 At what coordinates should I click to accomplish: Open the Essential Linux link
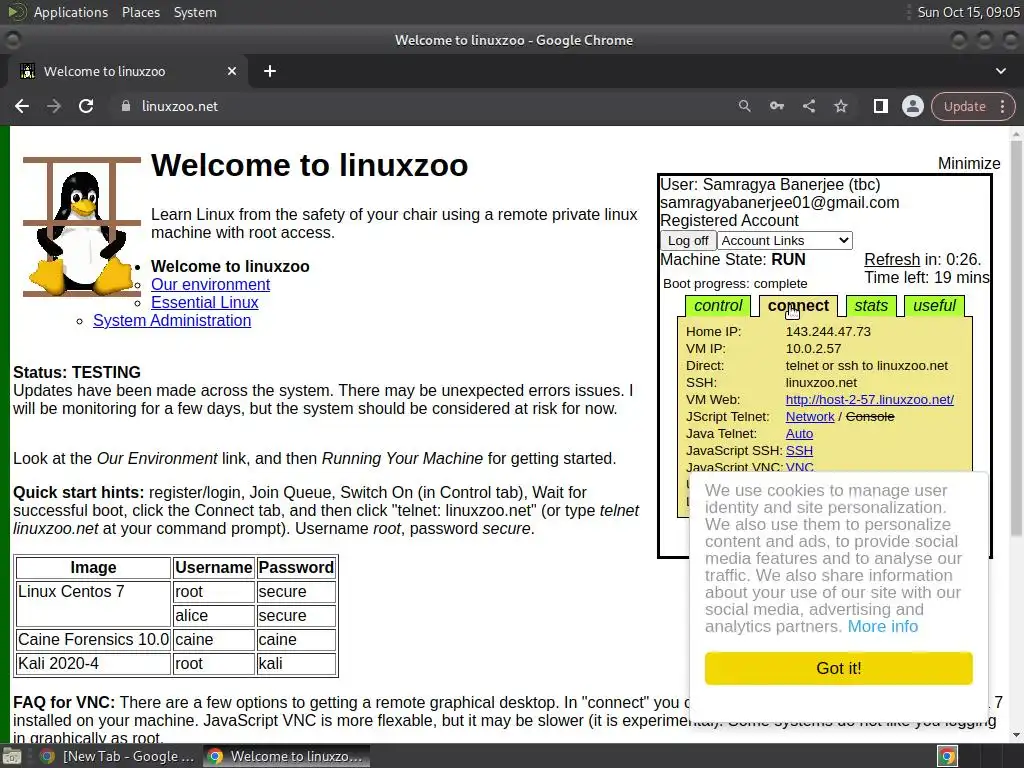[204, 302]
